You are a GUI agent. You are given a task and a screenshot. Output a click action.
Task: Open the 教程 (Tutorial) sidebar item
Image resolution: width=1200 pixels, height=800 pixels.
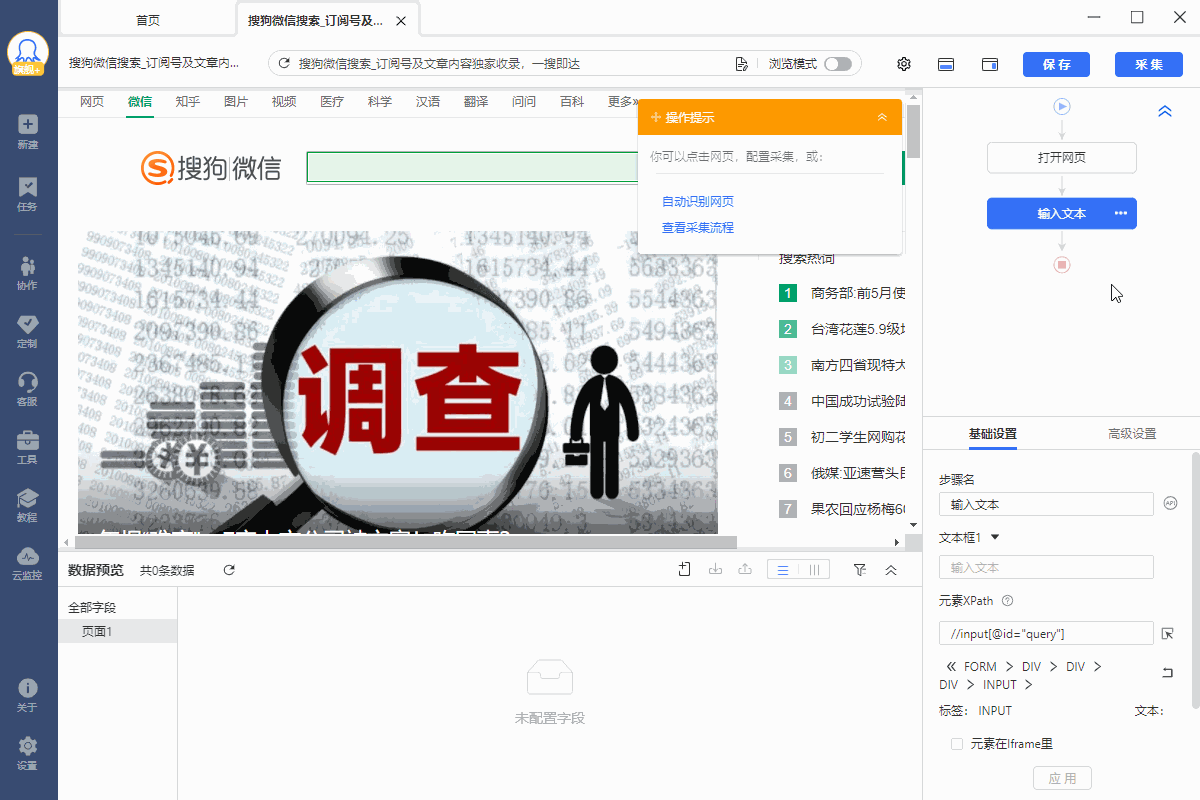[x=28, y=505]
